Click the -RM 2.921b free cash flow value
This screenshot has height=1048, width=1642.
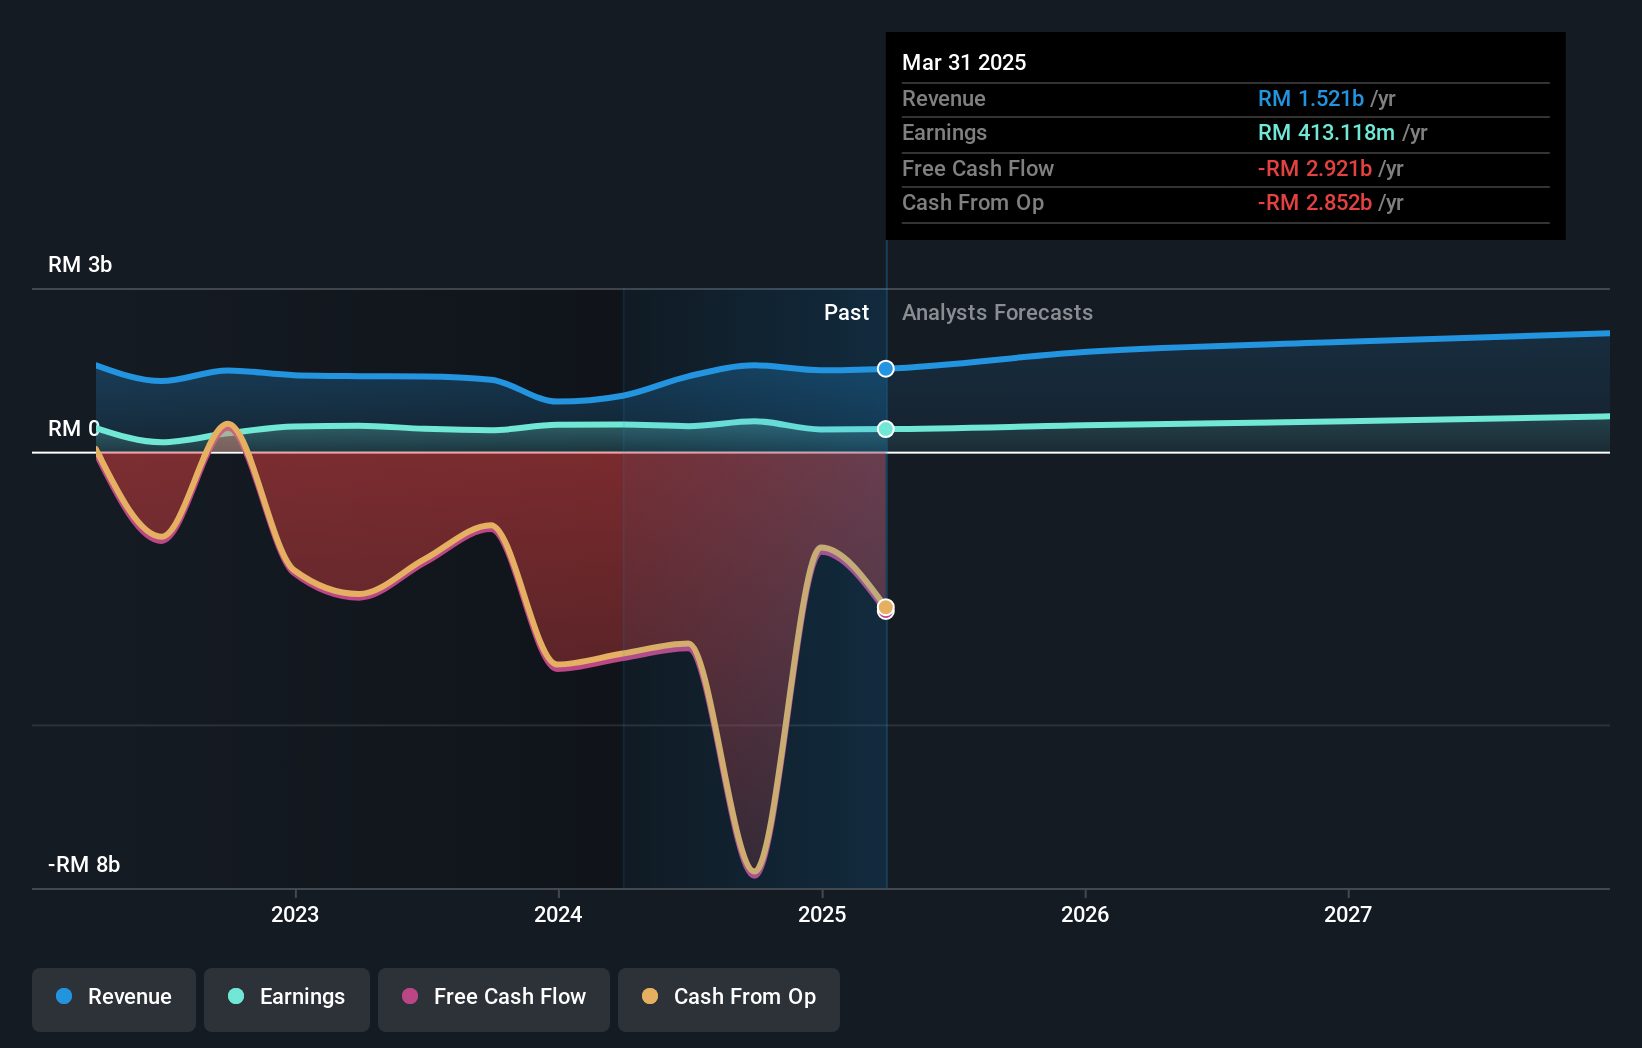pyautogui.click(x=1315, y=169)
